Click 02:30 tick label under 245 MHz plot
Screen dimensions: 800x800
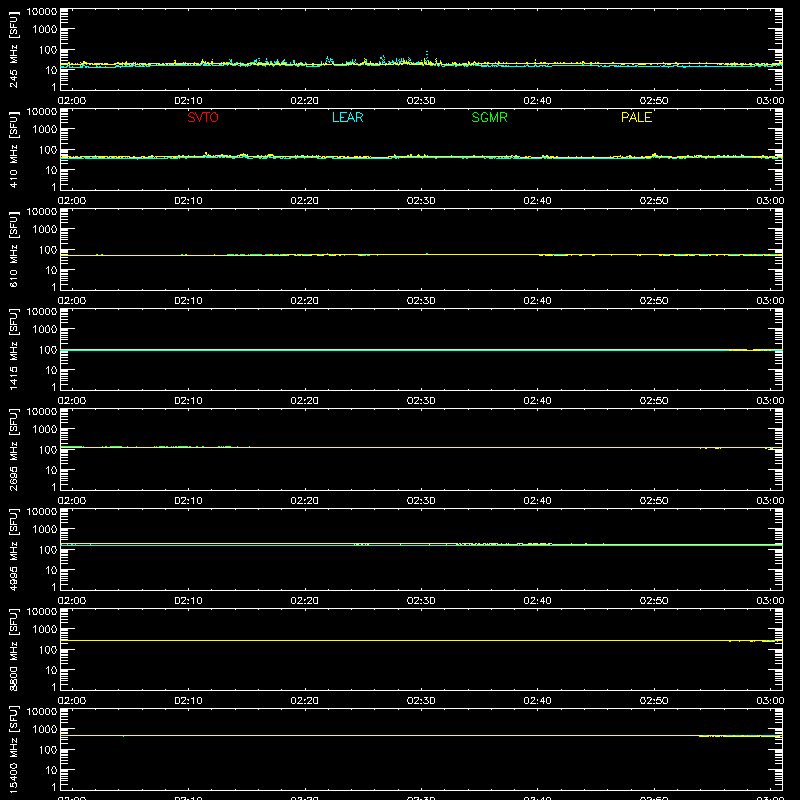[421, 101]
